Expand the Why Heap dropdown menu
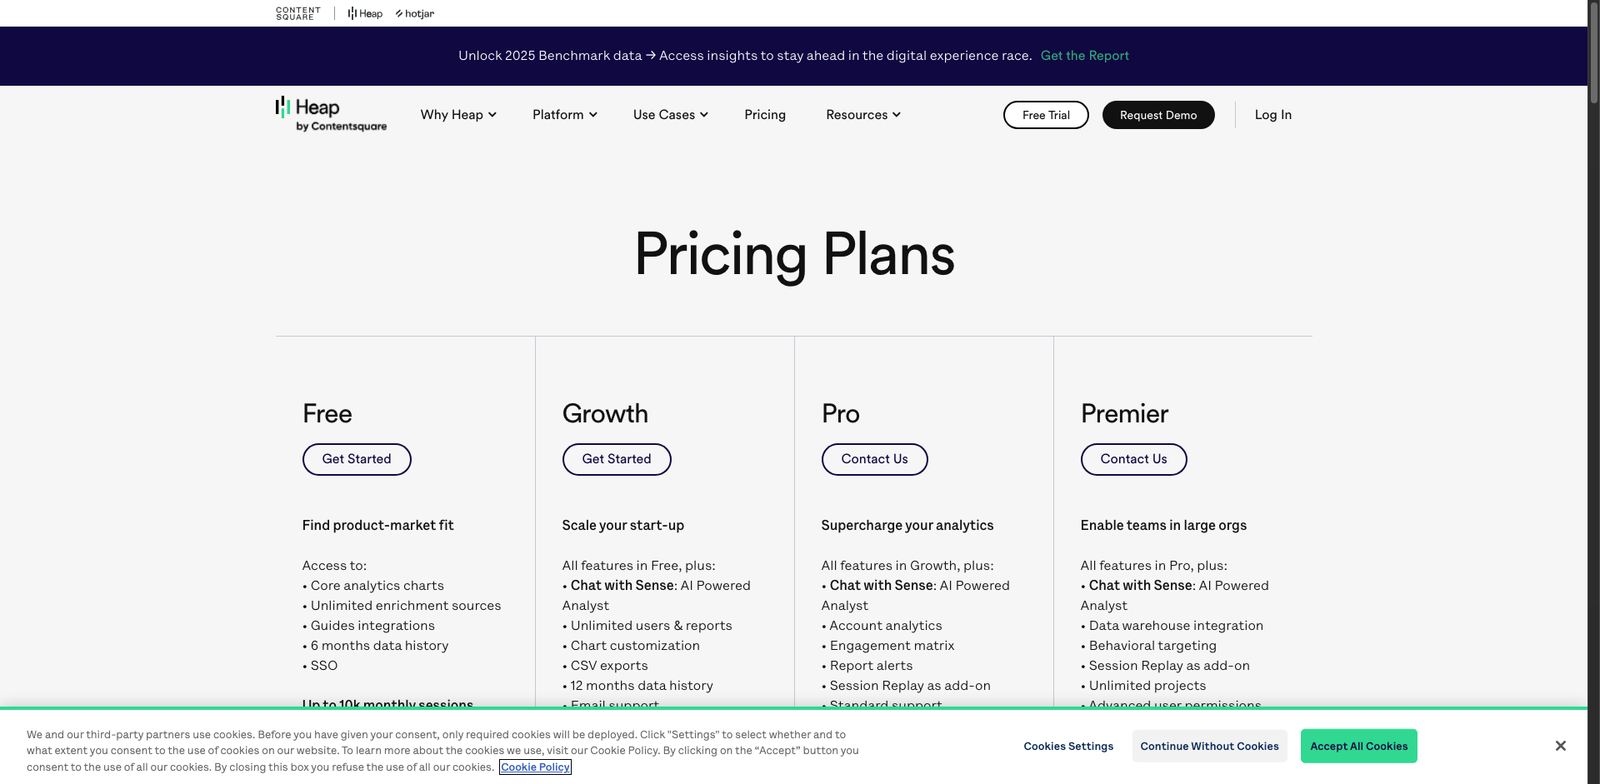 (x=458, y=115)
